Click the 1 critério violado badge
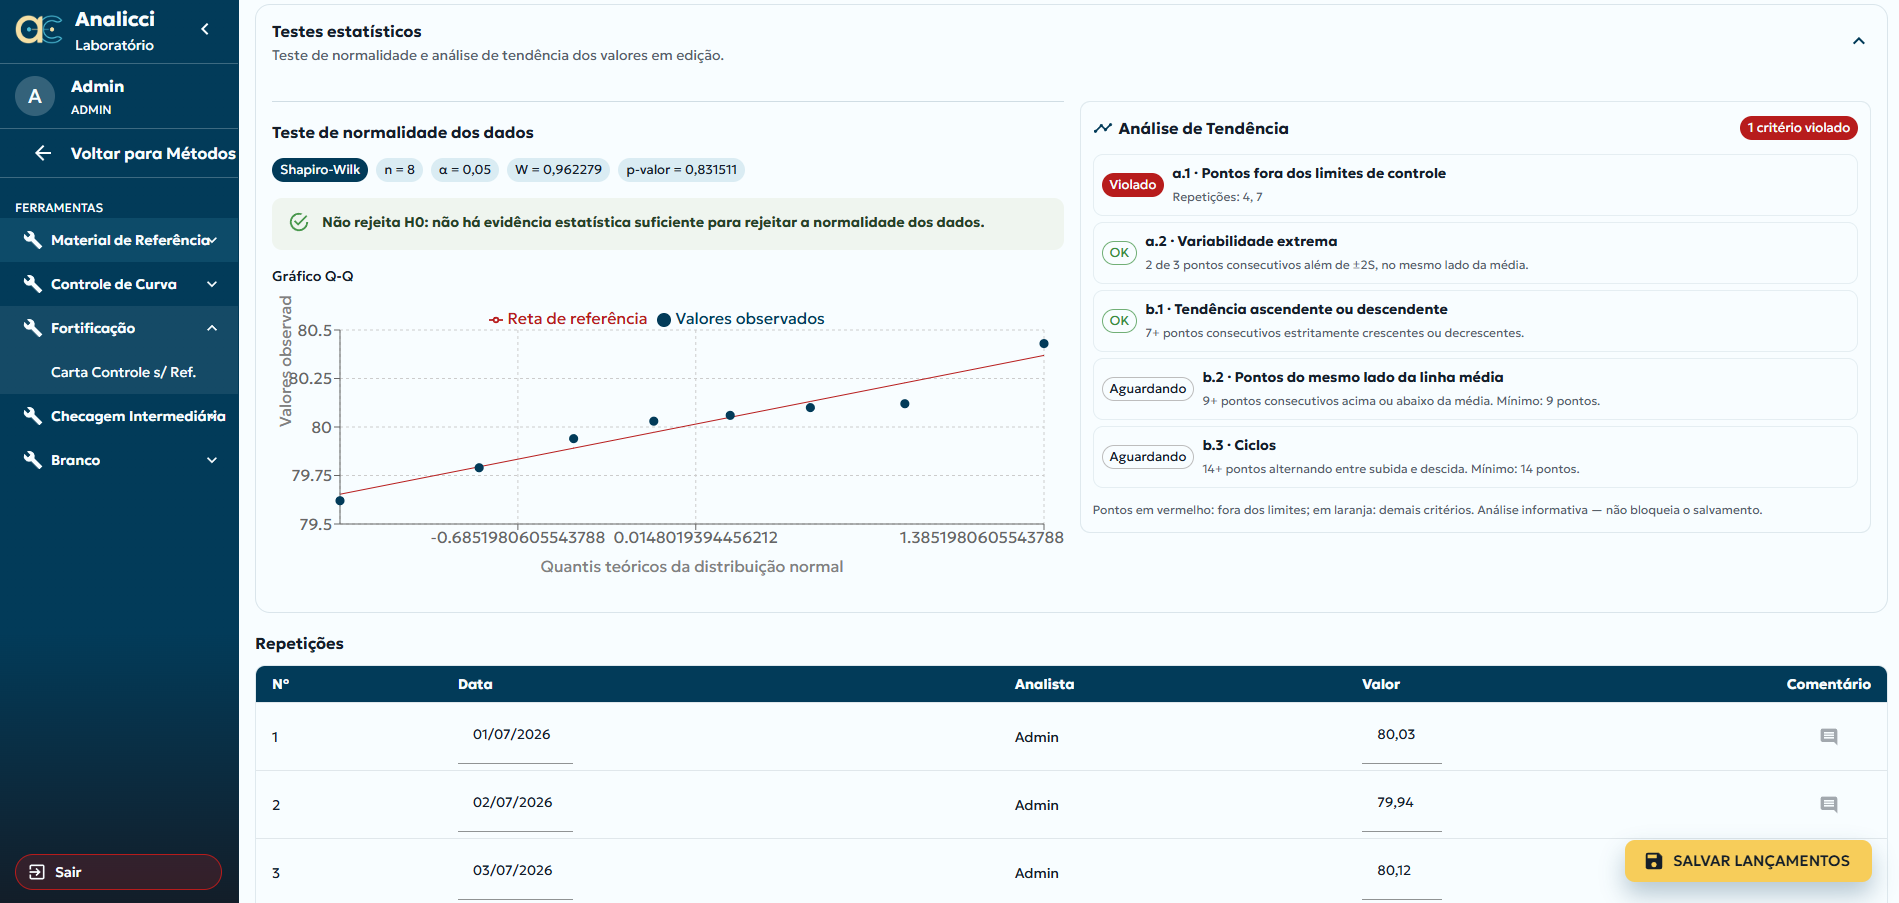Image resolution: width=1899 pixels, height=903 pixels. pyautogui.click(x=1799, y=128)
